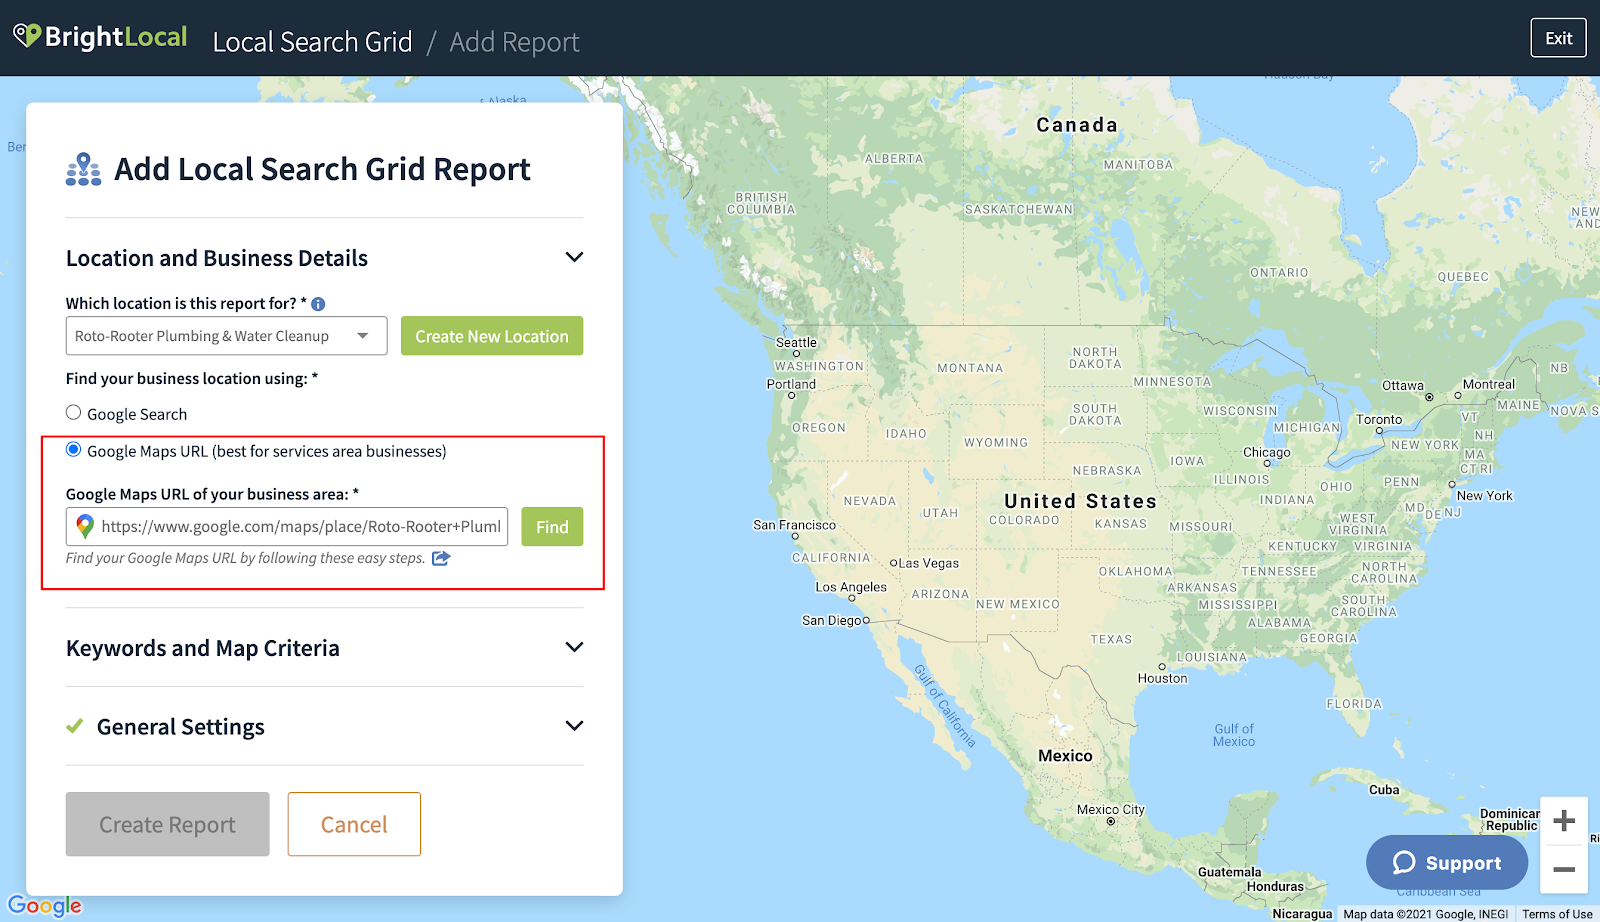Image resolution: width=1600 pixels, height=922 pixels.
Task: Click the Chicago city marker on map
Action: pyautogui.click(x=1266, y=465)
